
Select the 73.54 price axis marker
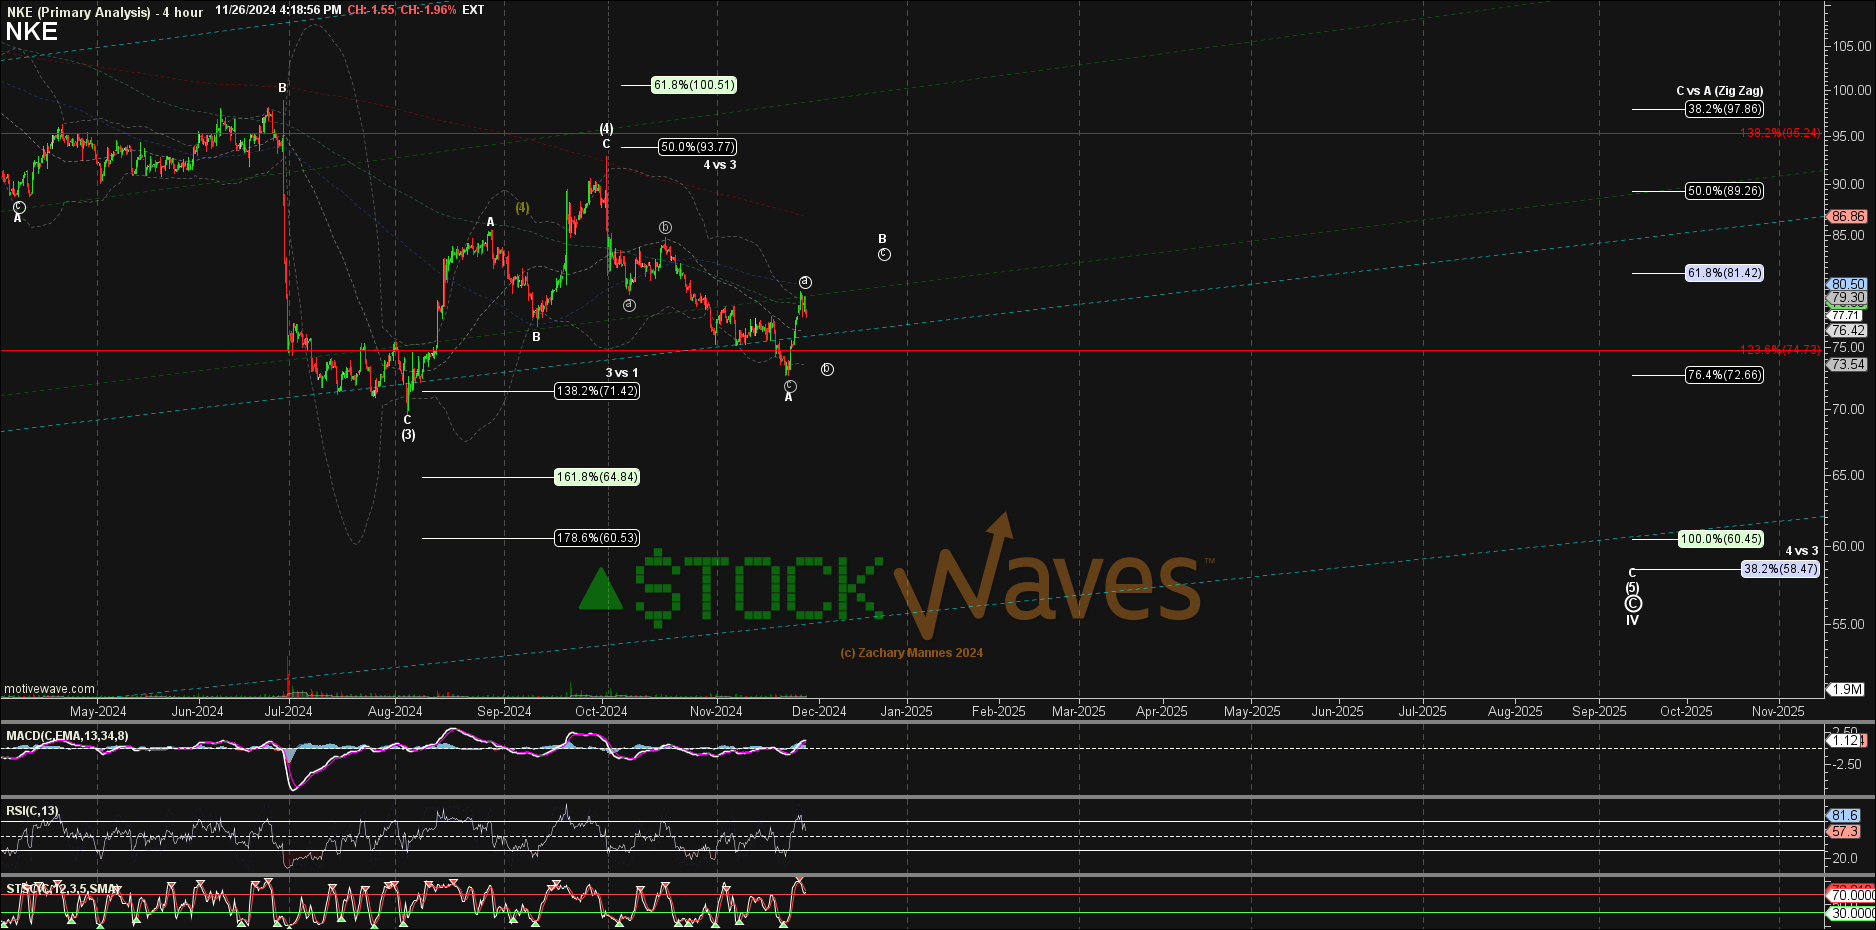[x=1847, y=365]
